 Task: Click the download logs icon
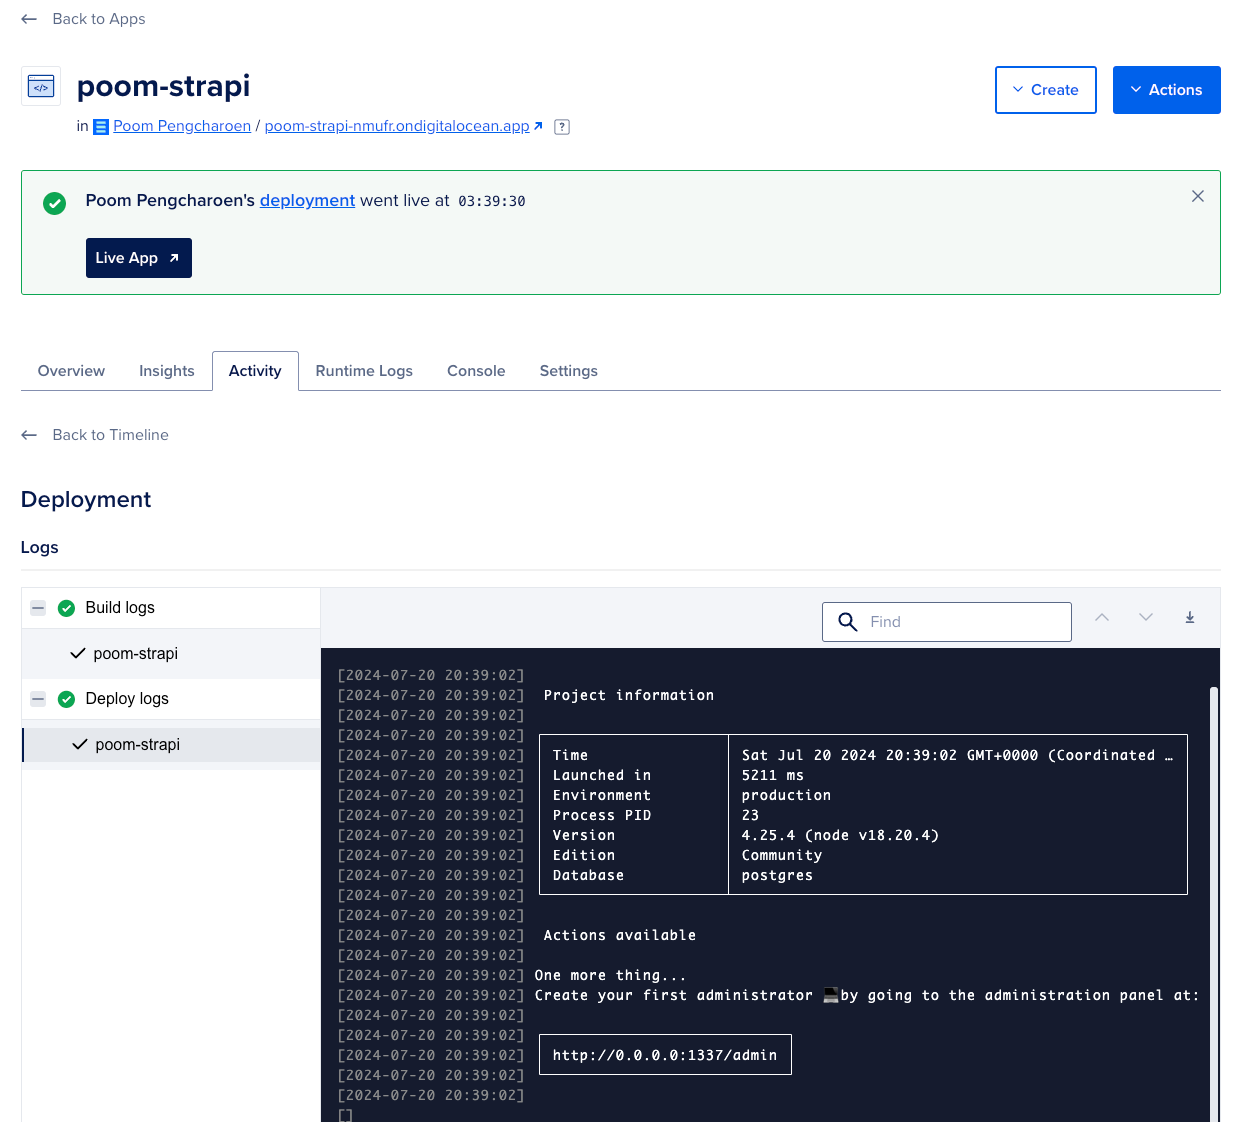[1190, 618]
